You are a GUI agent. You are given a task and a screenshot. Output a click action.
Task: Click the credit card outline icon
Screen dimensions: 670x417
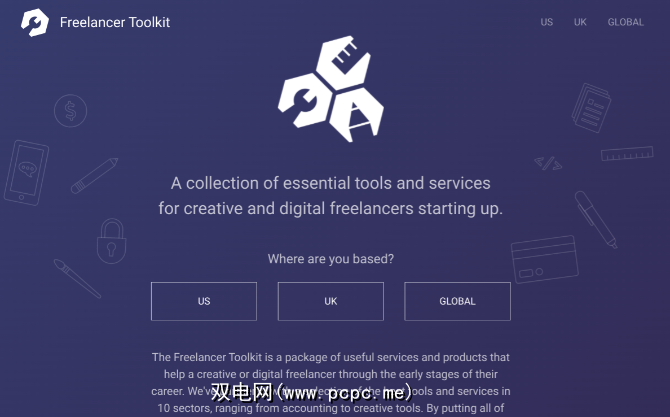point(545,259)
